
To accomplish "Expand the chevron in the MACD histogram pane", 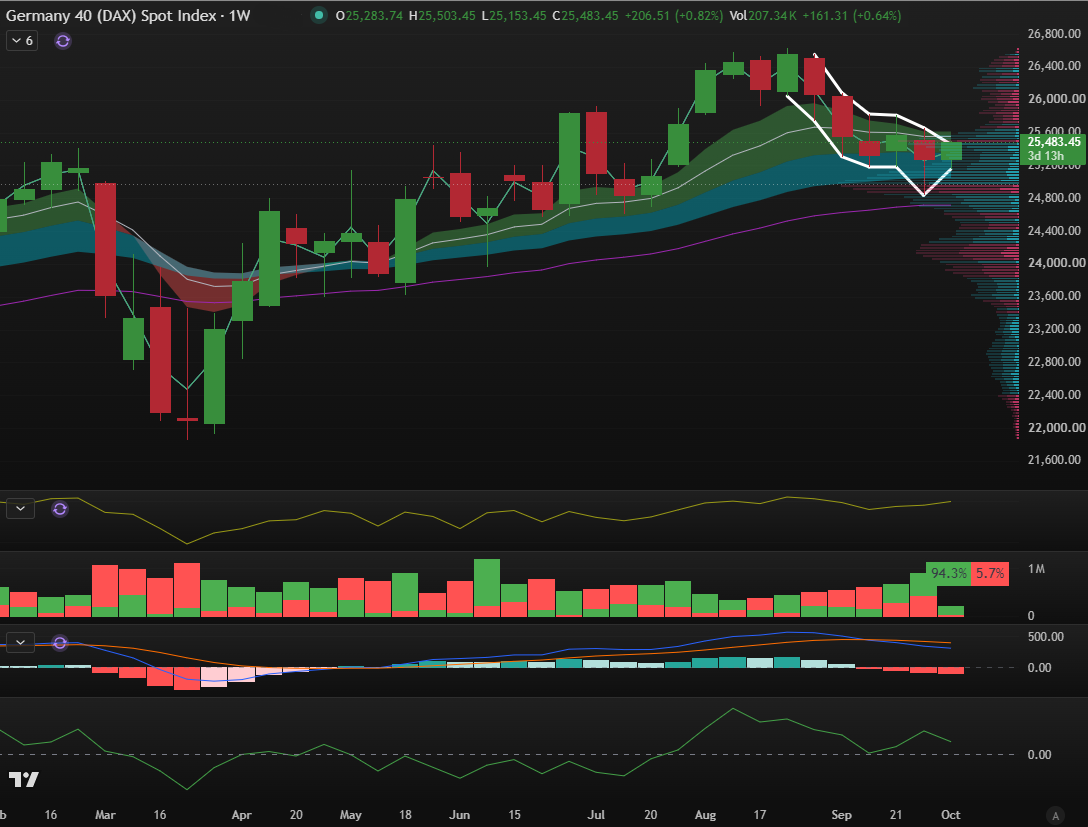I will [20, 642].
